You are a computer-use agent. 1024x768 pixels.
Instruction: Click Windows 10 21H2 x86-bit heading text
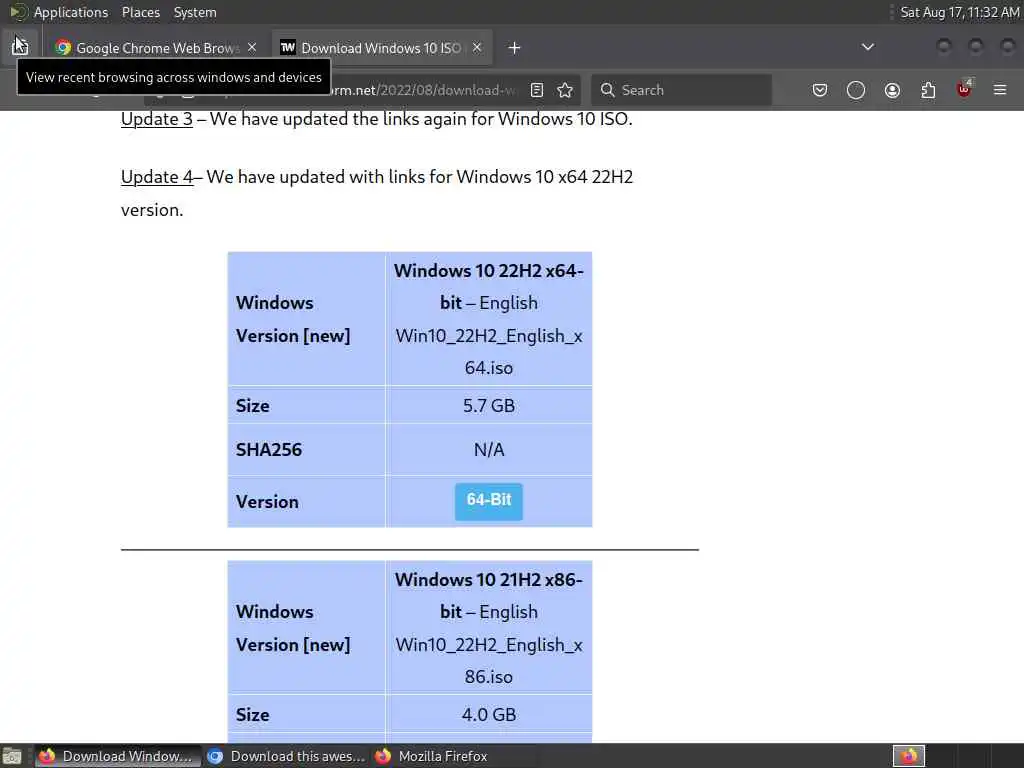coord(489,596)
